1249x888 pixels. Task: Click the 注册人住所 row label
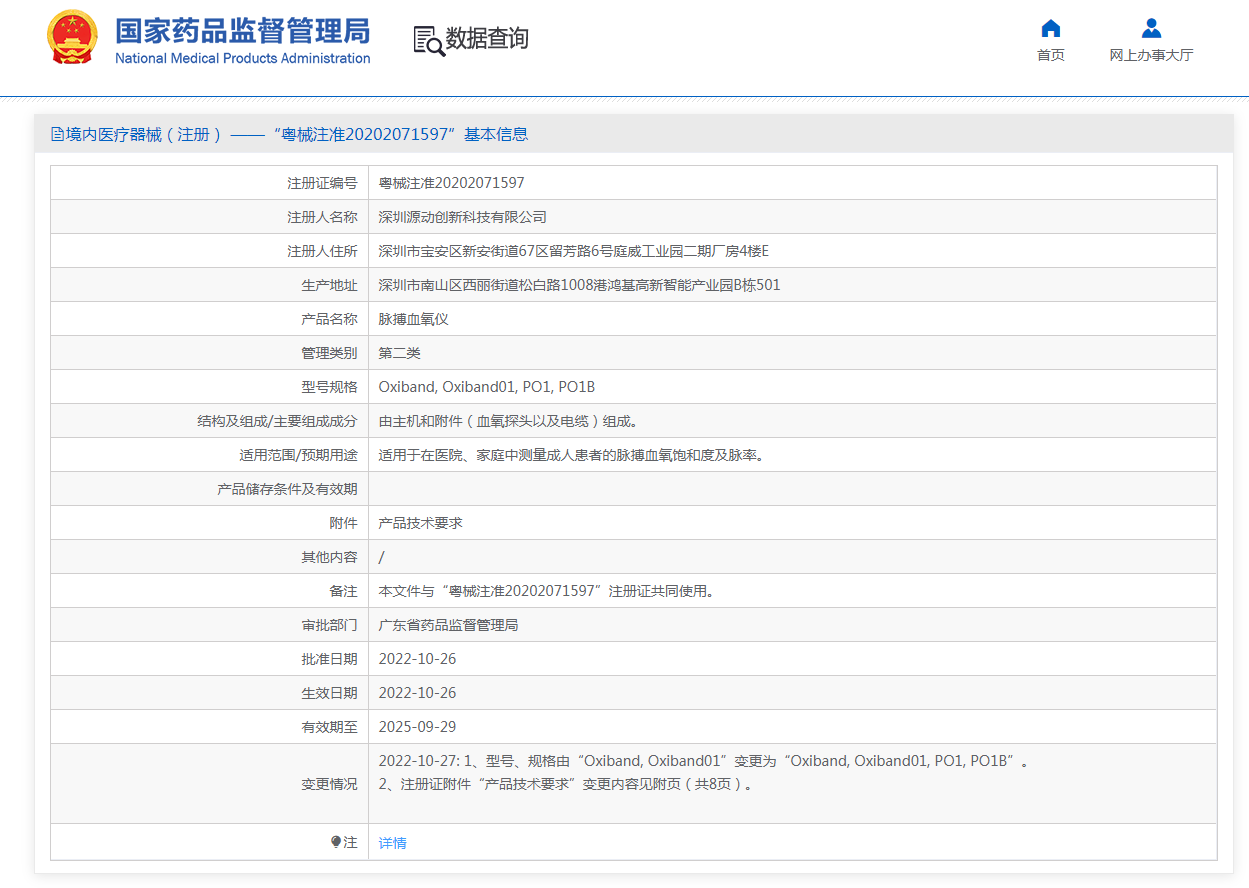pos(322,251)
